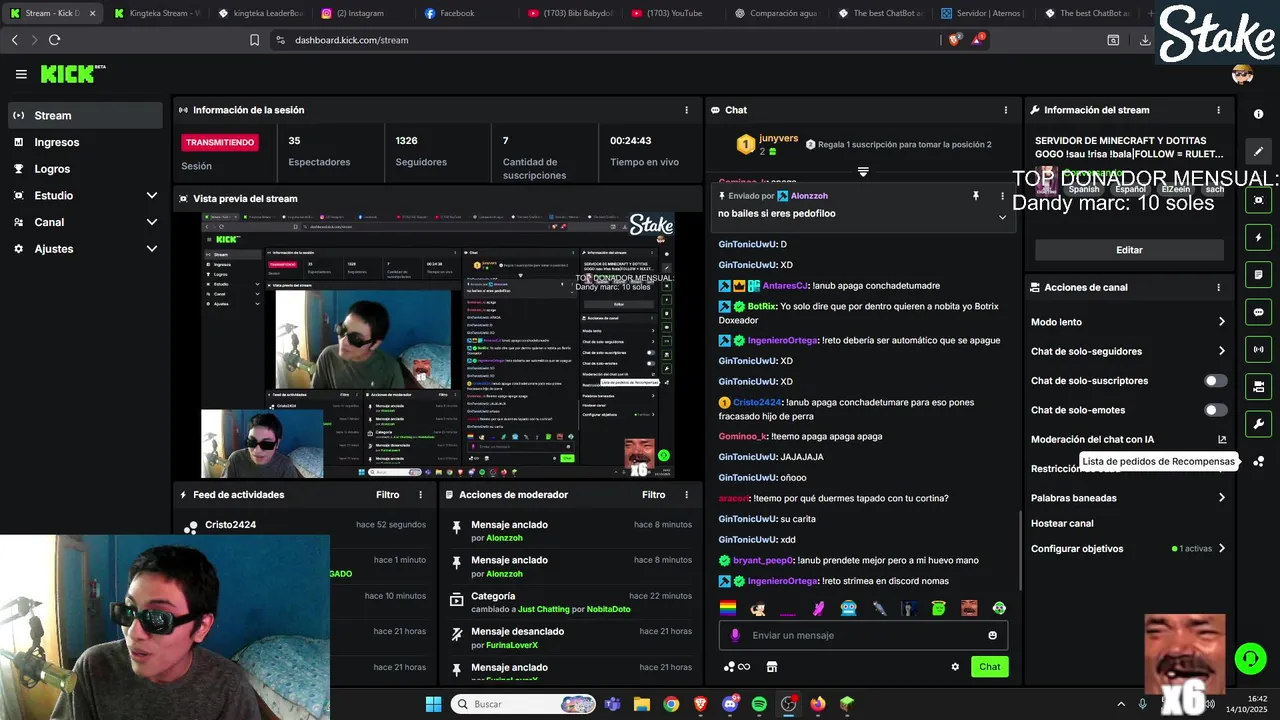Image resolution: width=1280 pixels, height=720 pixels.
Task: Open chat settings gear icon
Action: click(955, 667)
